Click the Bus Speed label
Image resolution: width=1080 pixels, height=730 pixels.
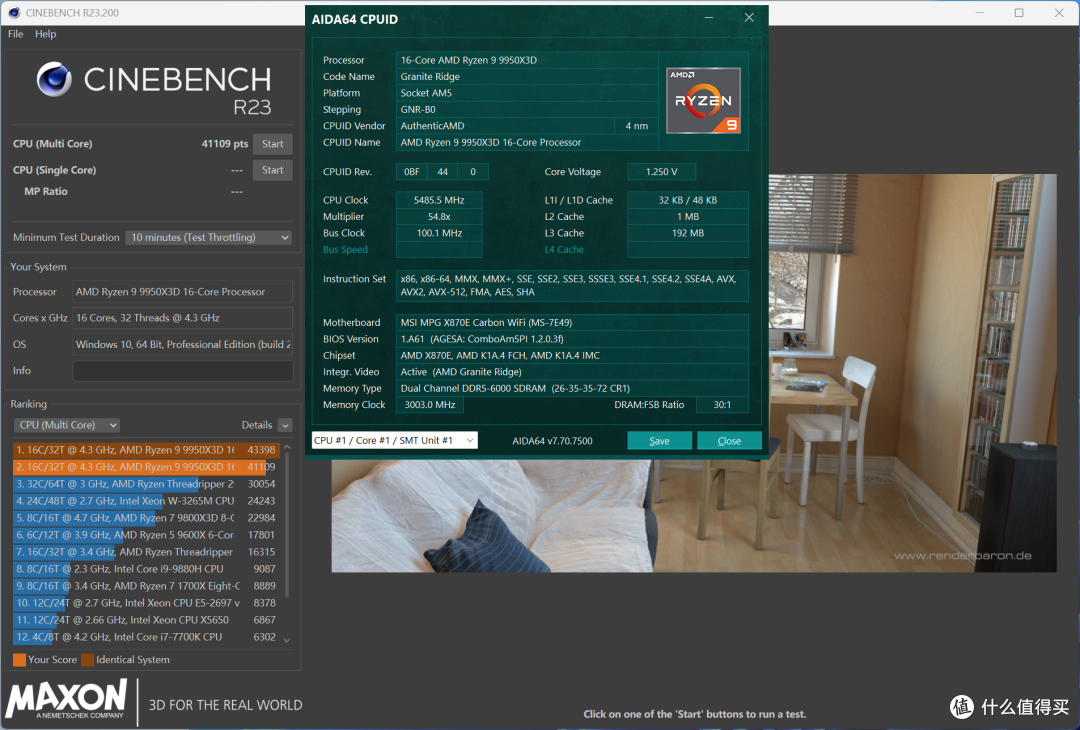click(x=345, y=250)
